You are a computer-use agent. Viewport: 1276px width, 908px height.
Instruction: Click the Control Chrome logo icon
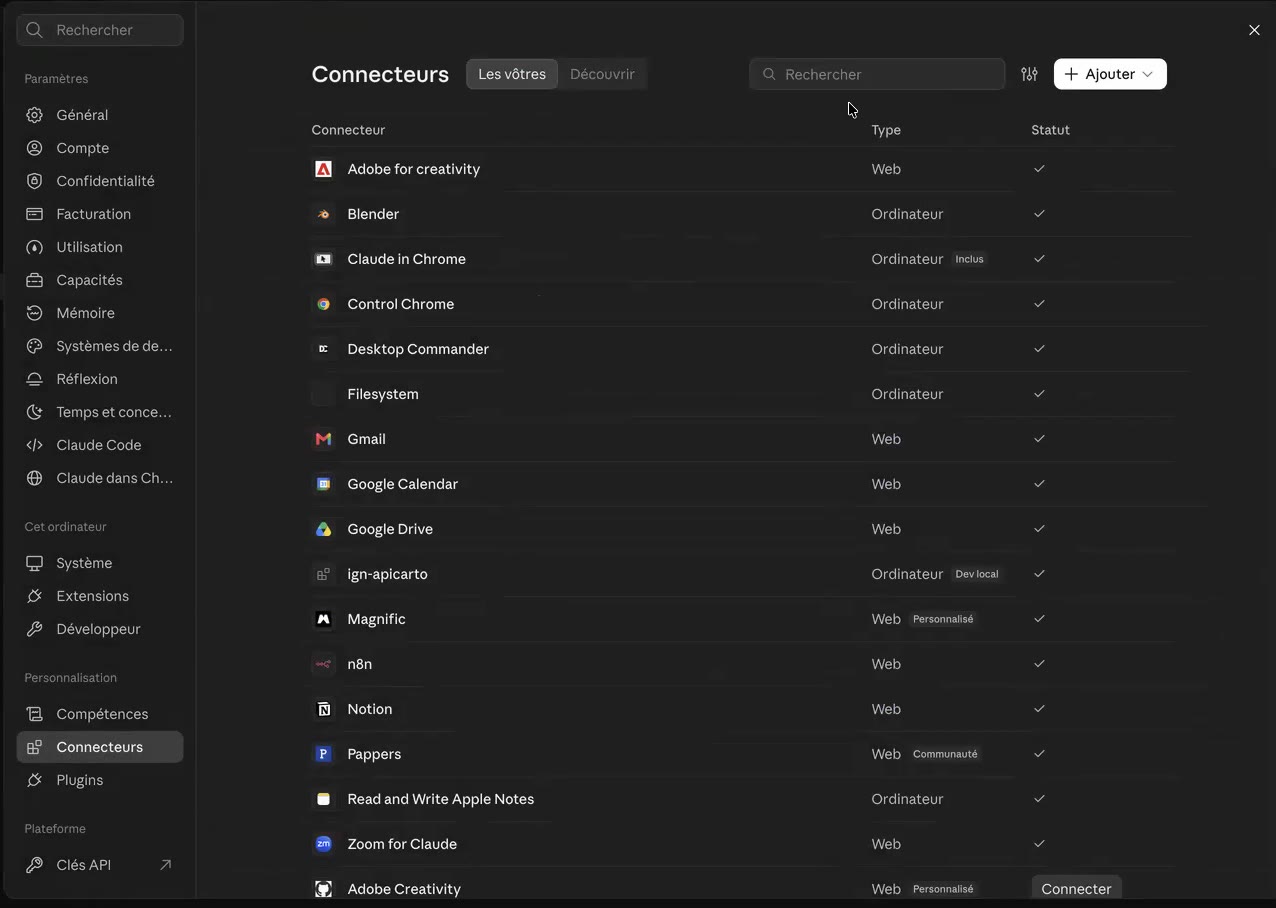323,304
